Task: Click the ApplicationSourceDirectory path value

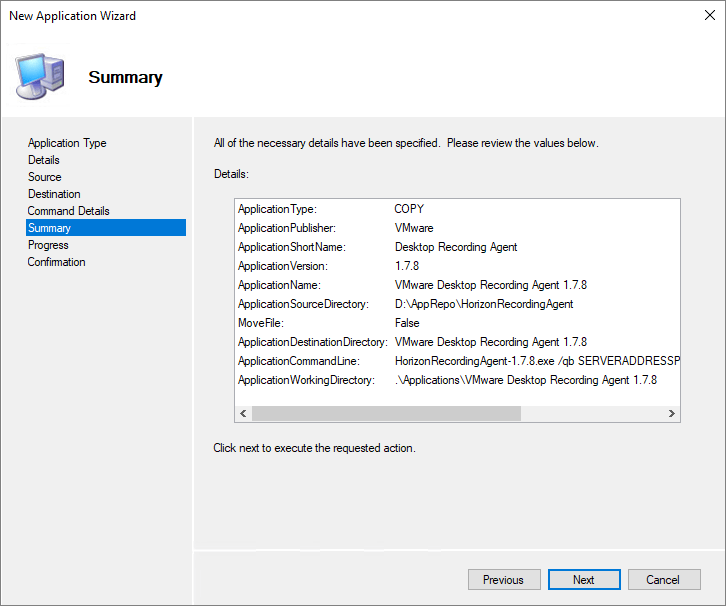Action: [484, 304]
